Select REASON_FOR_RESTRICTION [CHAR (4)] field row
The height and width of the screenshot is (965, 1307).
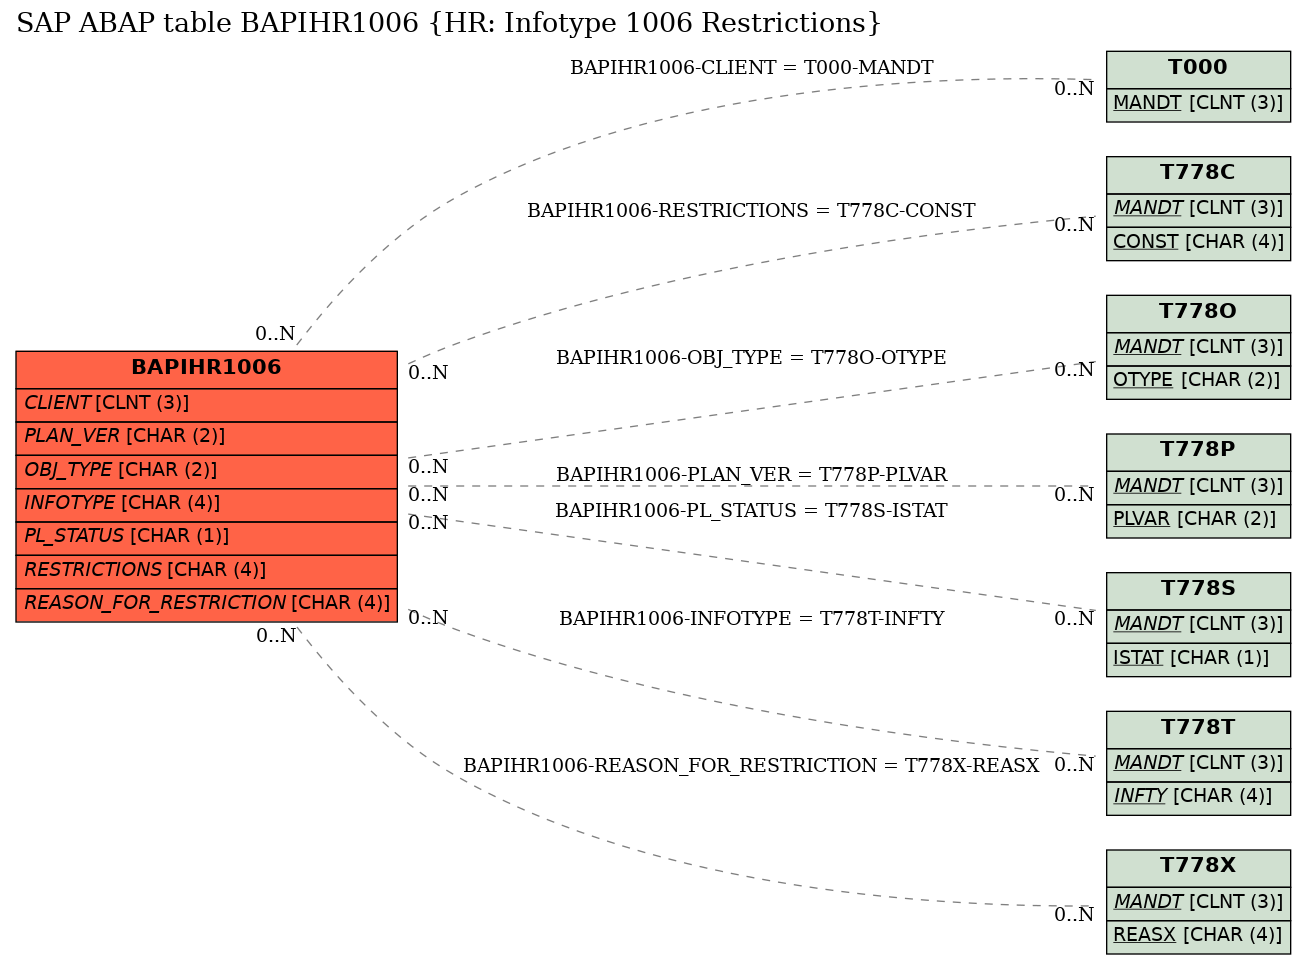tap(207, 603)
